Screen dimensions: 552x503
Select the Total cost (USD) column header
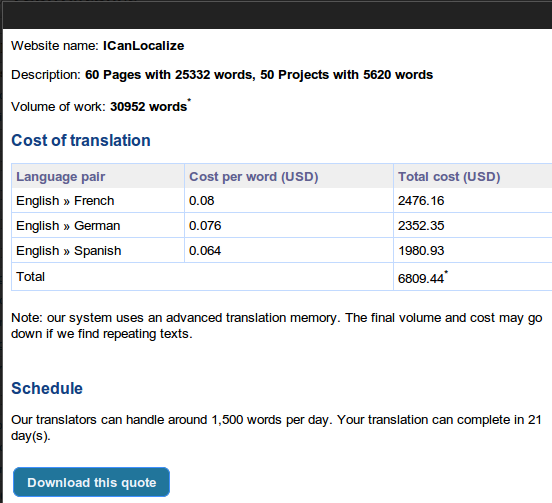click(449, 176)
